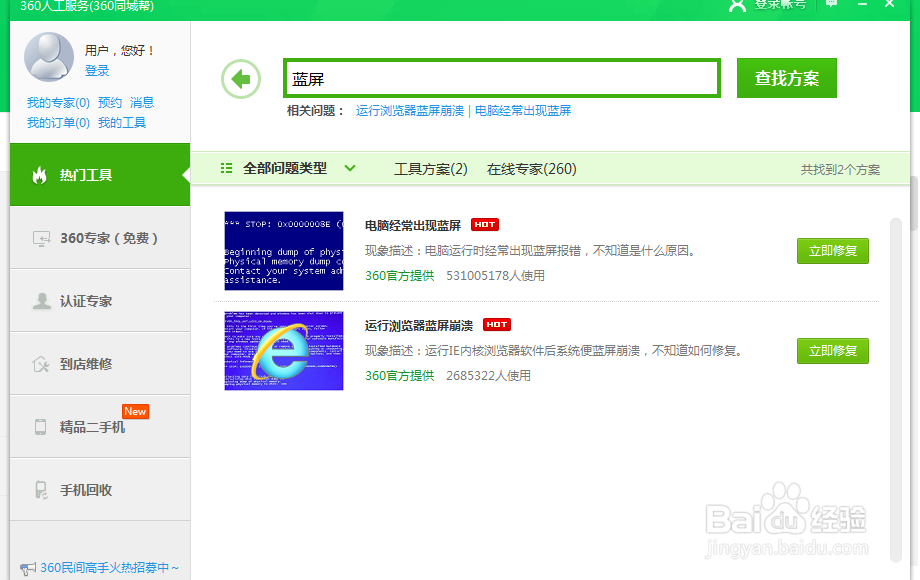Open result title 电脑经常出现蓝屏
The height and width of the screenshot is (580, 920).
tap(412, 225)
